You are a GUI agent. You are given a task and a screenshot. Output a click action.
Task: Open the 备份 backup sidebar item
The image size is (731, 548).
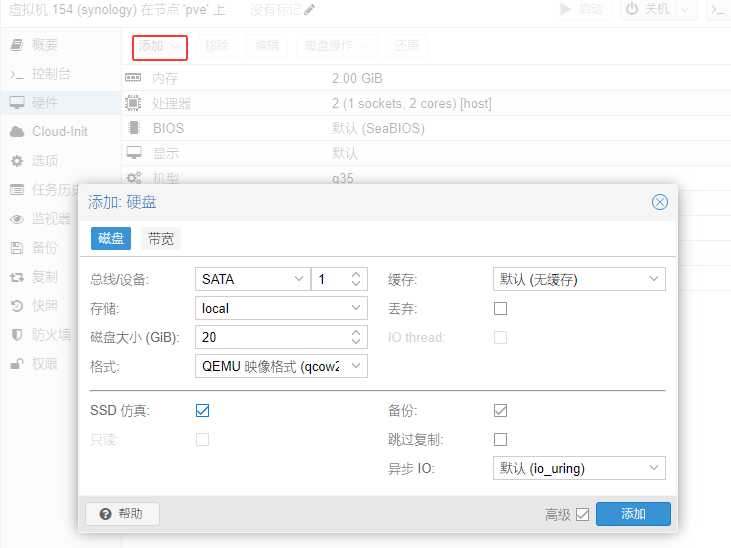coord(44,247)
